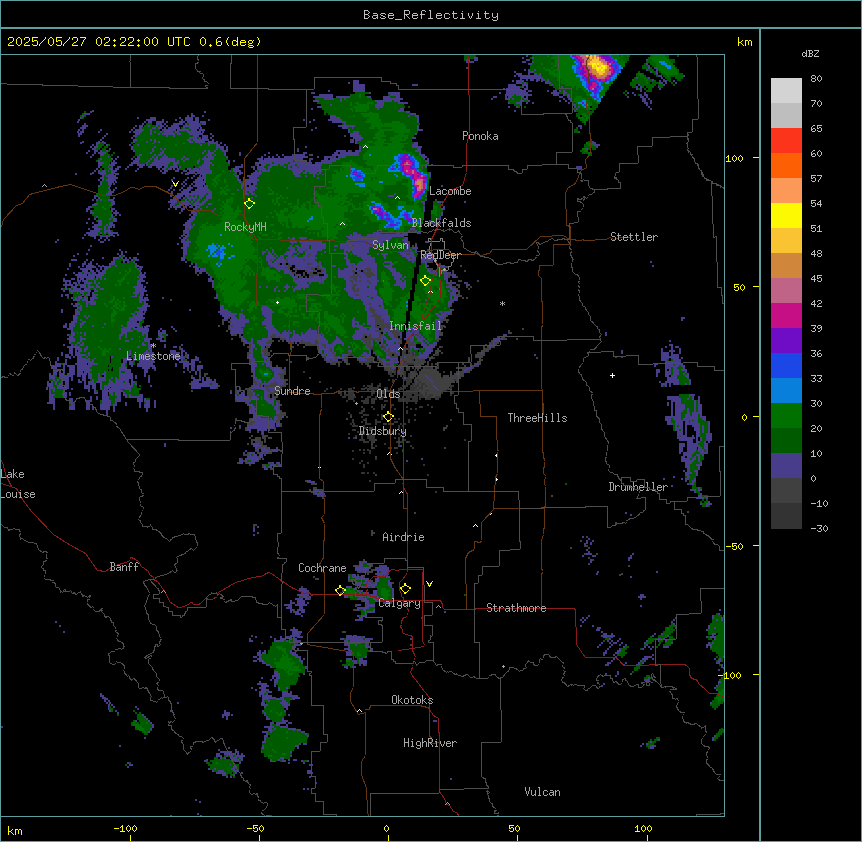
Task: Select the orange 57-60 dBZ legend swatch
Action: pyautogui.click(x=786, y=165)
